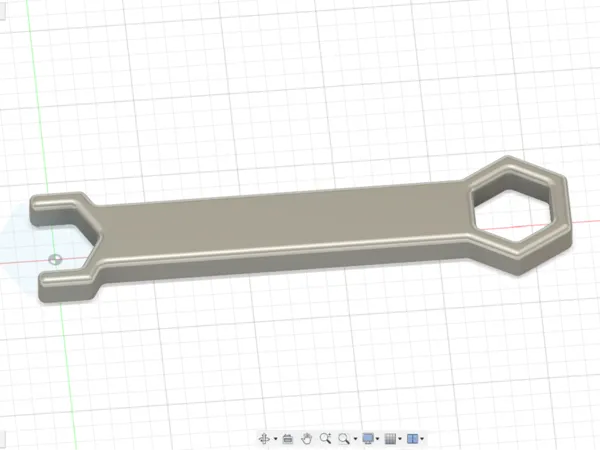Click the Viewports layout icon
Viewport: 600px width, 450px height.
[x=412, y=439]
